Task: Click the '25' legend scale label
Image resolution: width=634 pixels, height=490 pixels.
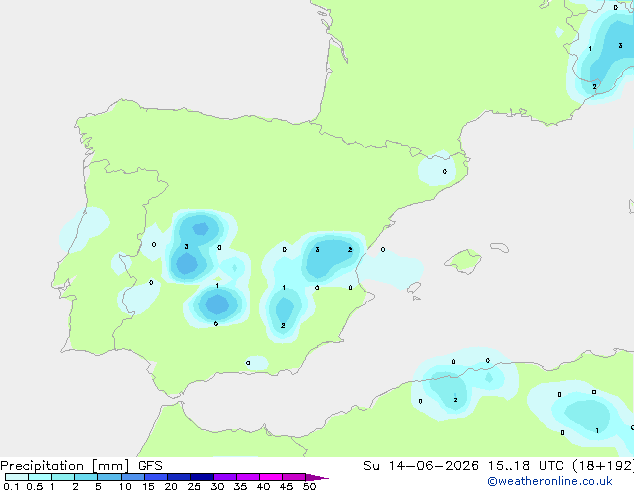Action: [x=194, y=486]
